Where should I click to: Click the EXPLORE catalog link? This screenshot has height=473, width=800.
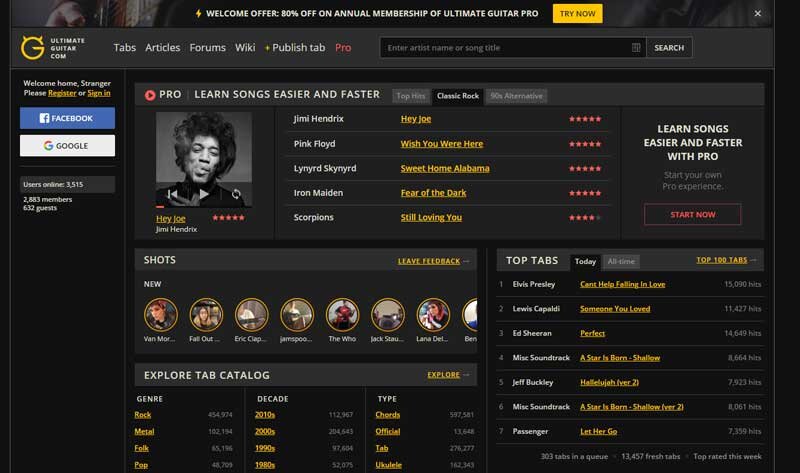tap(443, 375)
